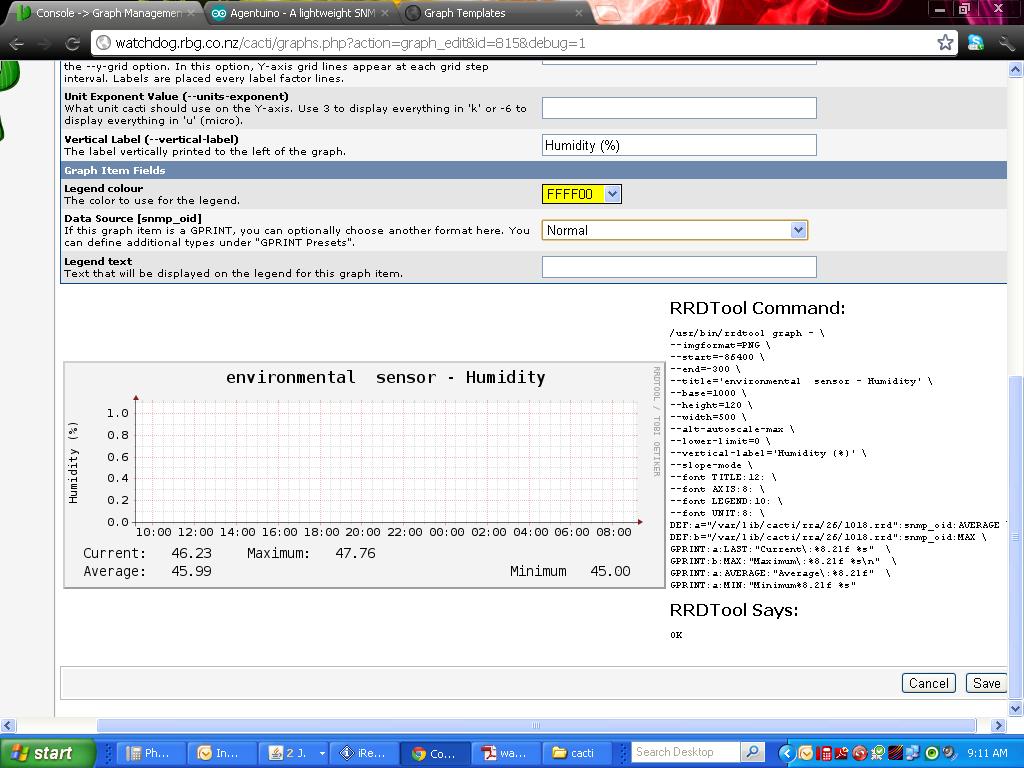Save the graph item changes

coord(986,683)
